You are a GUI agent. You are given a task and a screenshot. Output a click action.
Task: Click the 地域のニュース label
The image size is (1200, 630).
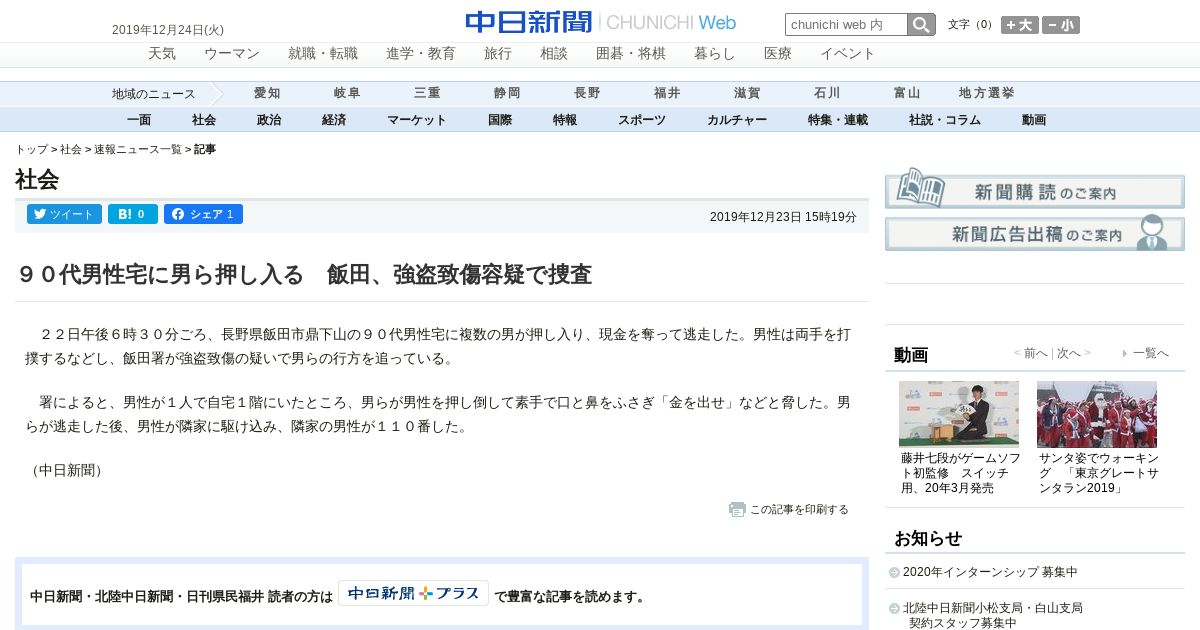click(x=154, y=94)
